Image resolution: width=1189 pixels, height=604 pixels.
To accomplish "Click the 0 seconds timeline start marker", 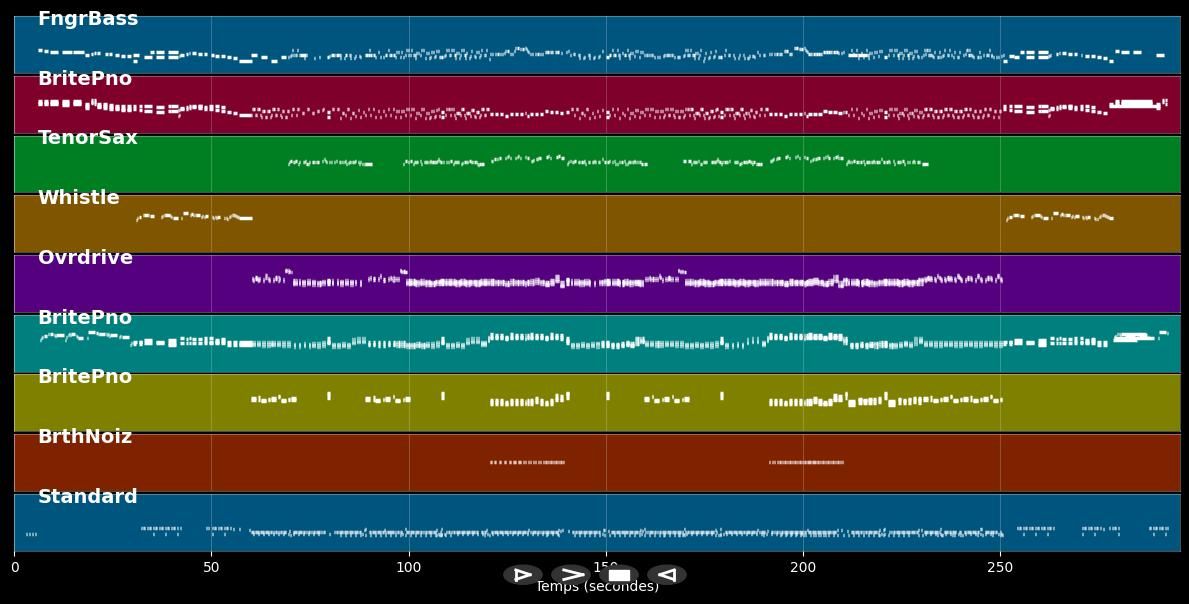I will pyautogui.click(x=14, y=568).
